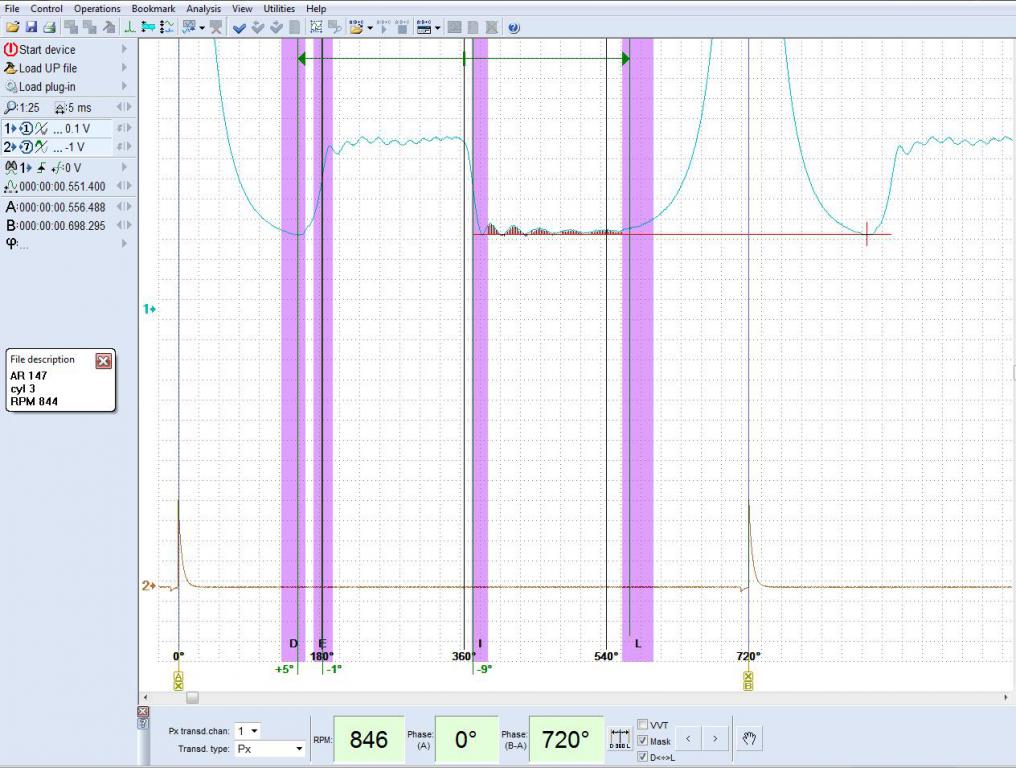Open the Utilities menu
Screen dimensions: 1016x768
279,8
